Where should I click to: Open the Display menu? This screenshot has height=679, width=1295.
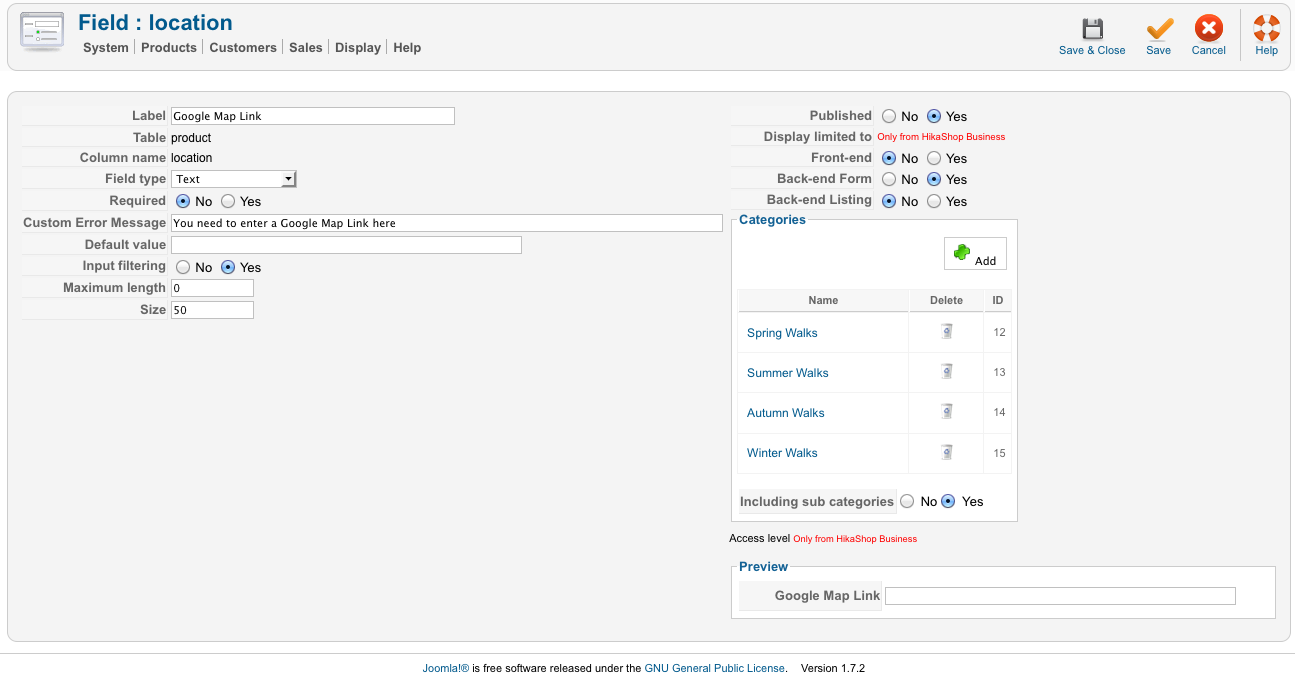point(358,47)
